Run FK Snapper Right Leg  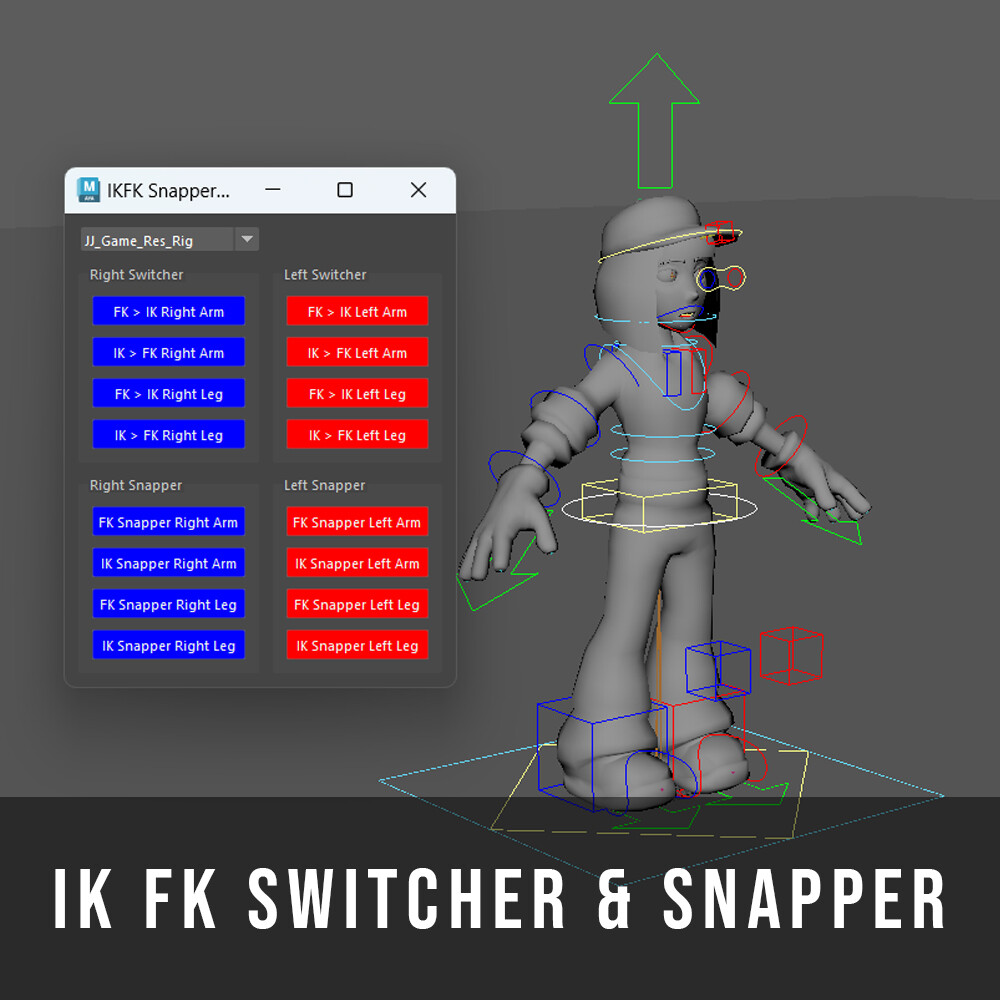pyautogui.click(x=168, y=604)
